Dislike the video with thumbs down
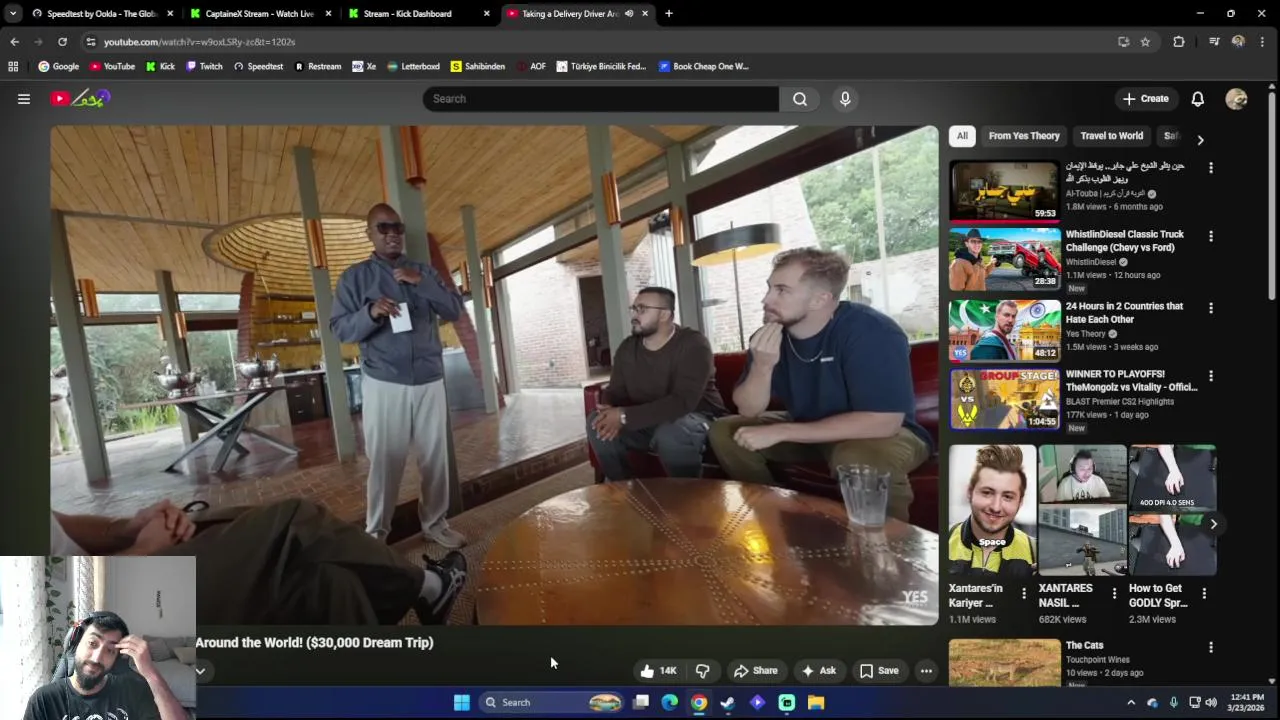Image resolution: width=1280 pixels, height=720 pixels. pos(703,671)
